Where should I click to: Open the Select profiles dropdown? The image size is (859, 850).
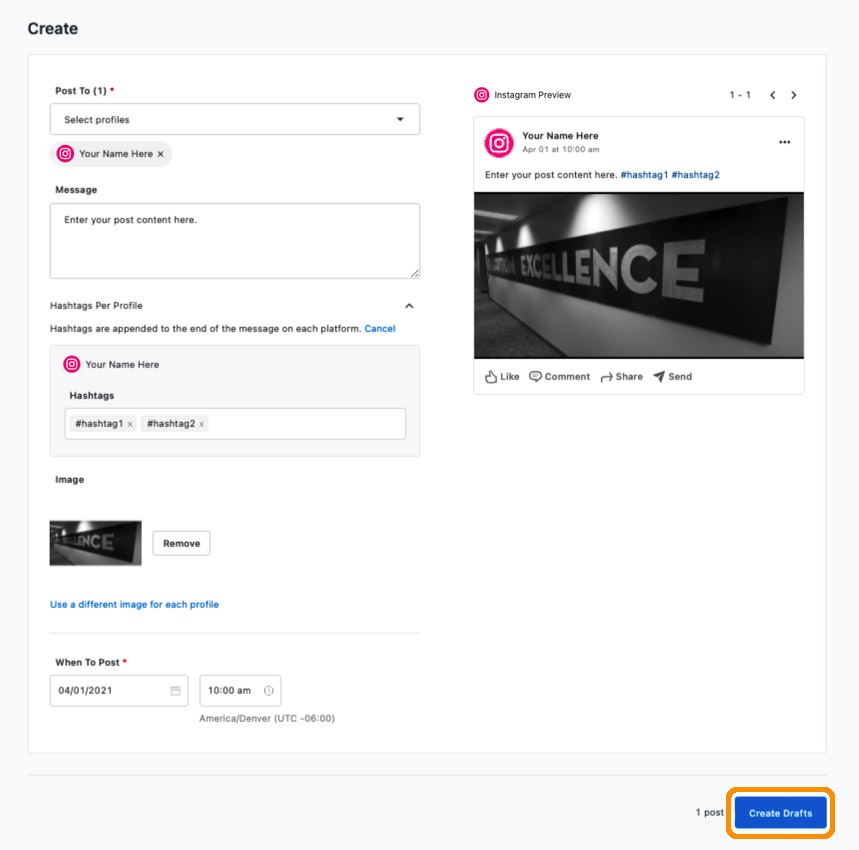point(234,119)
